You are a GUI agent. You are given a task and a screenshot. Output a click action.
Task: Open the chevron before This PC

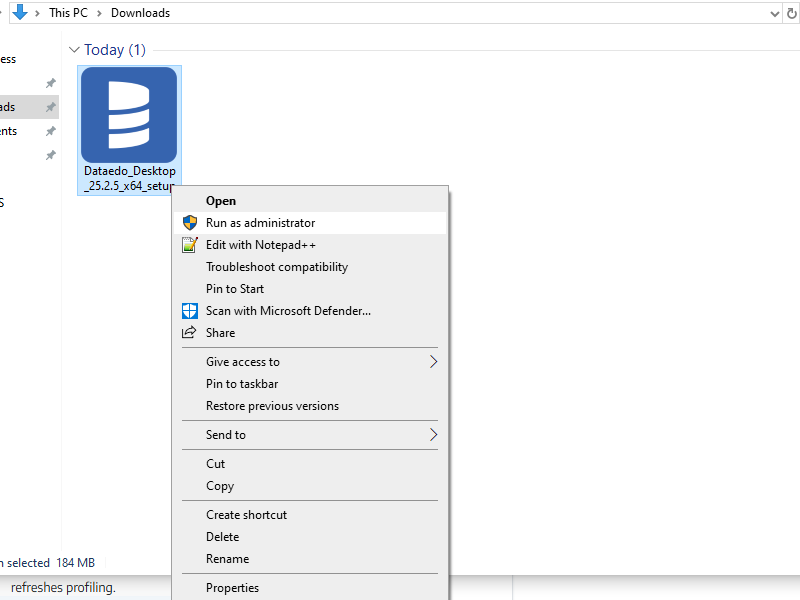pyautogui.click(x=37, y=13)
